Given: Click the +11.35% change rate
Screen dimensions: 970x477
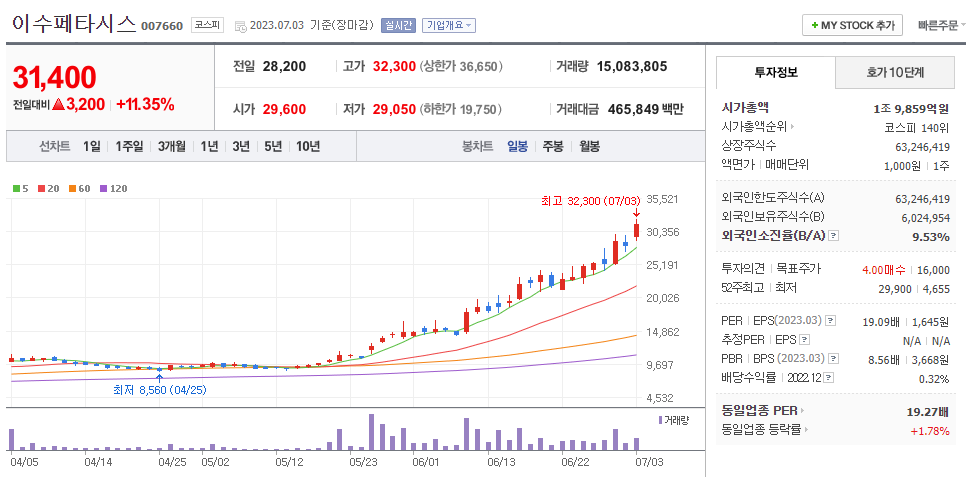Looking at the screenshot, I should pos(145,104).
